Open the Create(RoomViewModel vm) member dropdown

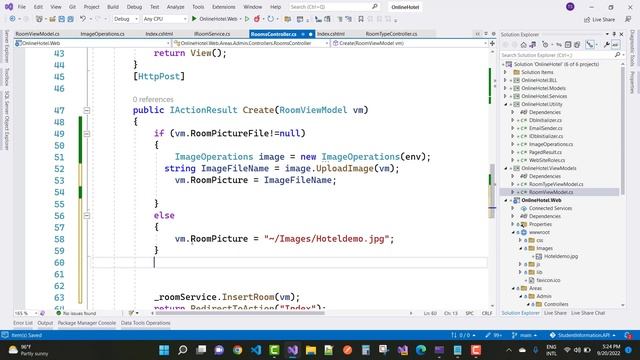(x=410, y=43)
